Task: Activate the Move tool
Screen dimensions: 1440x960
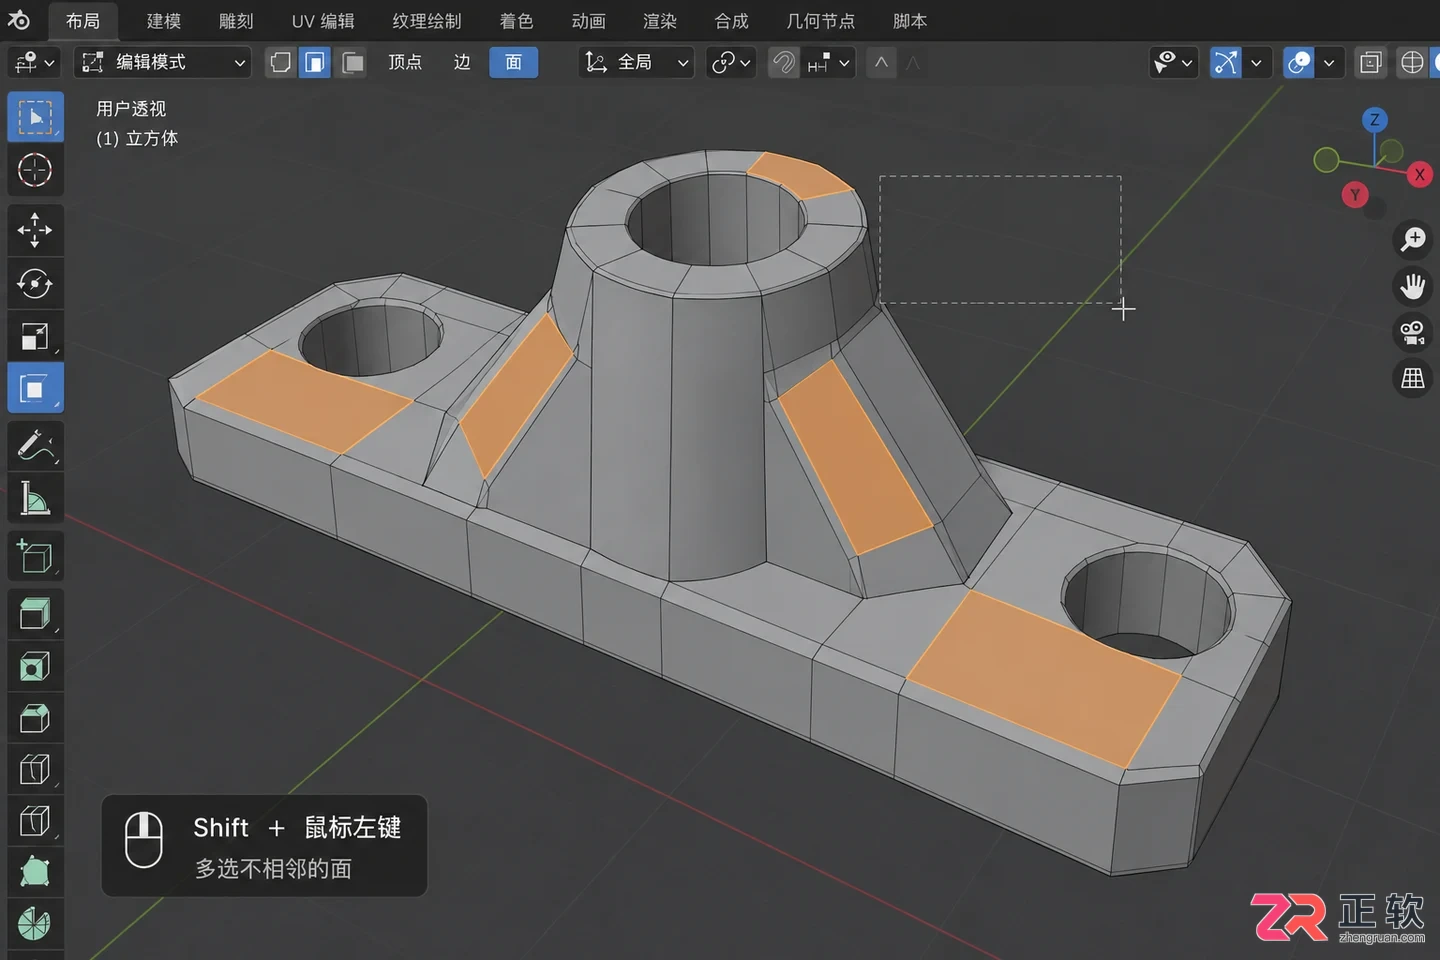Action: coord(35,230)
